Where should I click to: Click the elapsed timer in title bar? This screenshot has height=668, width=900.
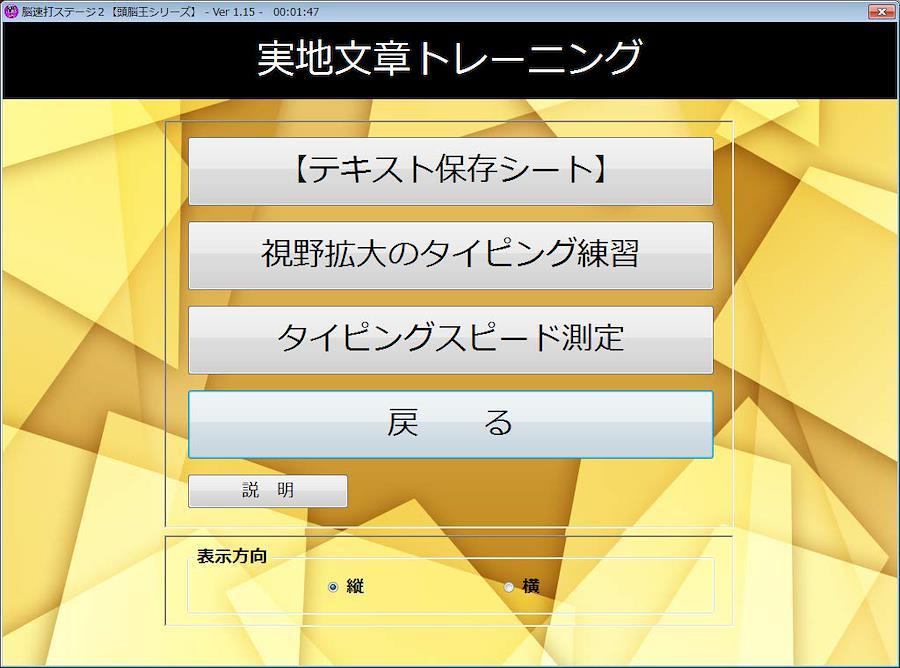pyautogui.click(x=296, y=11)
